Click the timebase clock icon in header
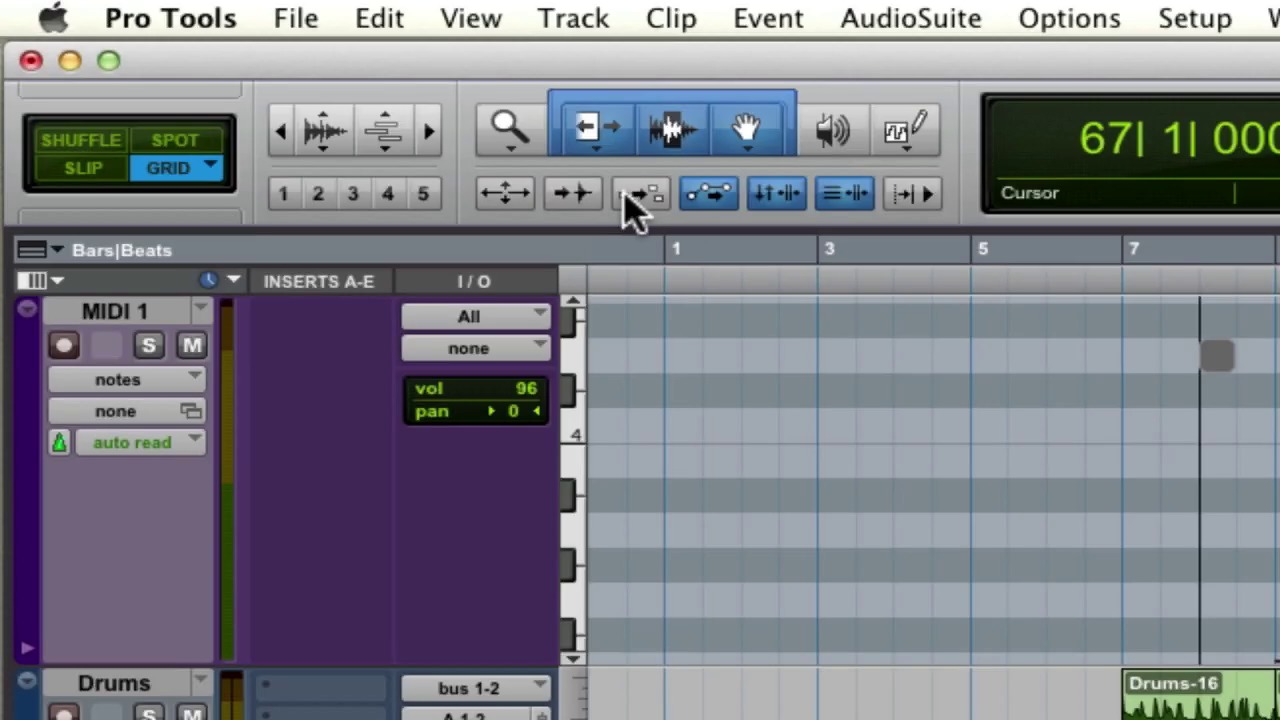1280x720 pixels. pyautogui.click(x=208, y=281)
